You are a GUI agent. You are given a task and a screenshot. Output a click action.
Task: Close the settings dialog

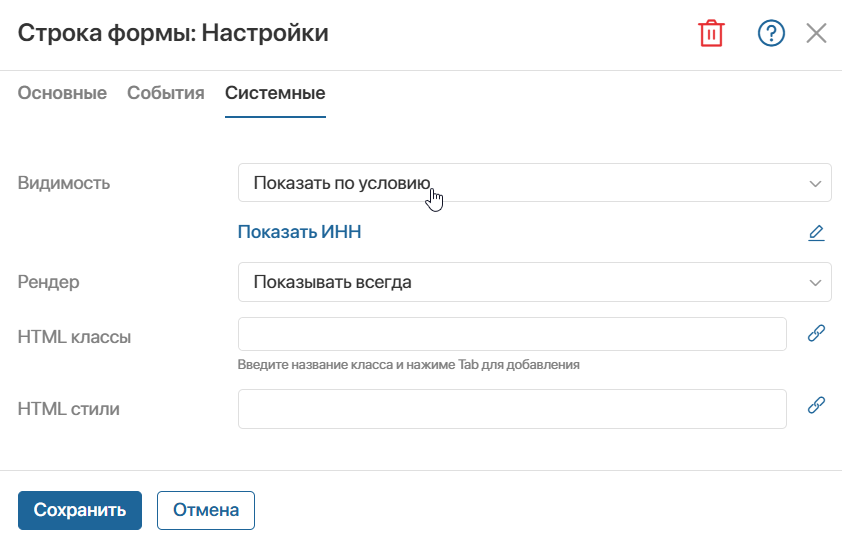pyautogui.click(x=816, y=33)
